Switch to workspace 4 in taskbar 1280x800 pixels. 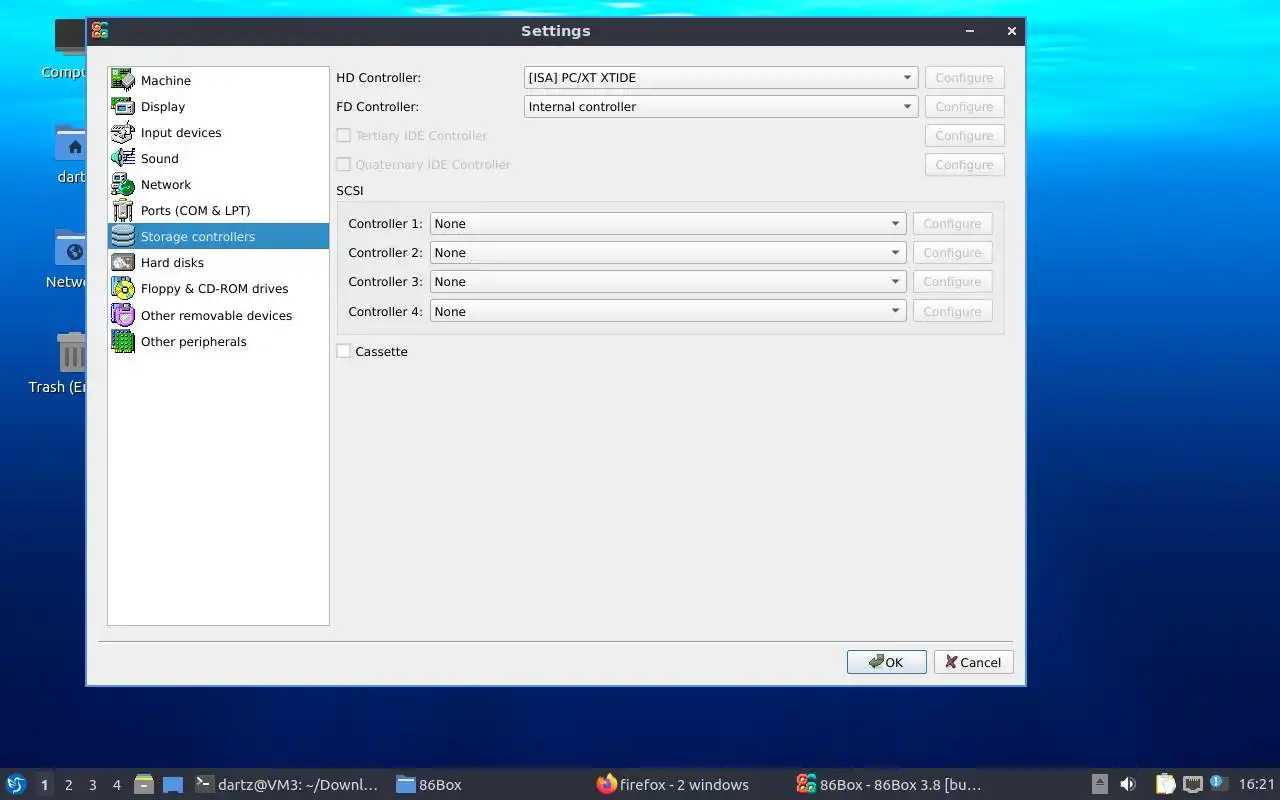point(116,785)
